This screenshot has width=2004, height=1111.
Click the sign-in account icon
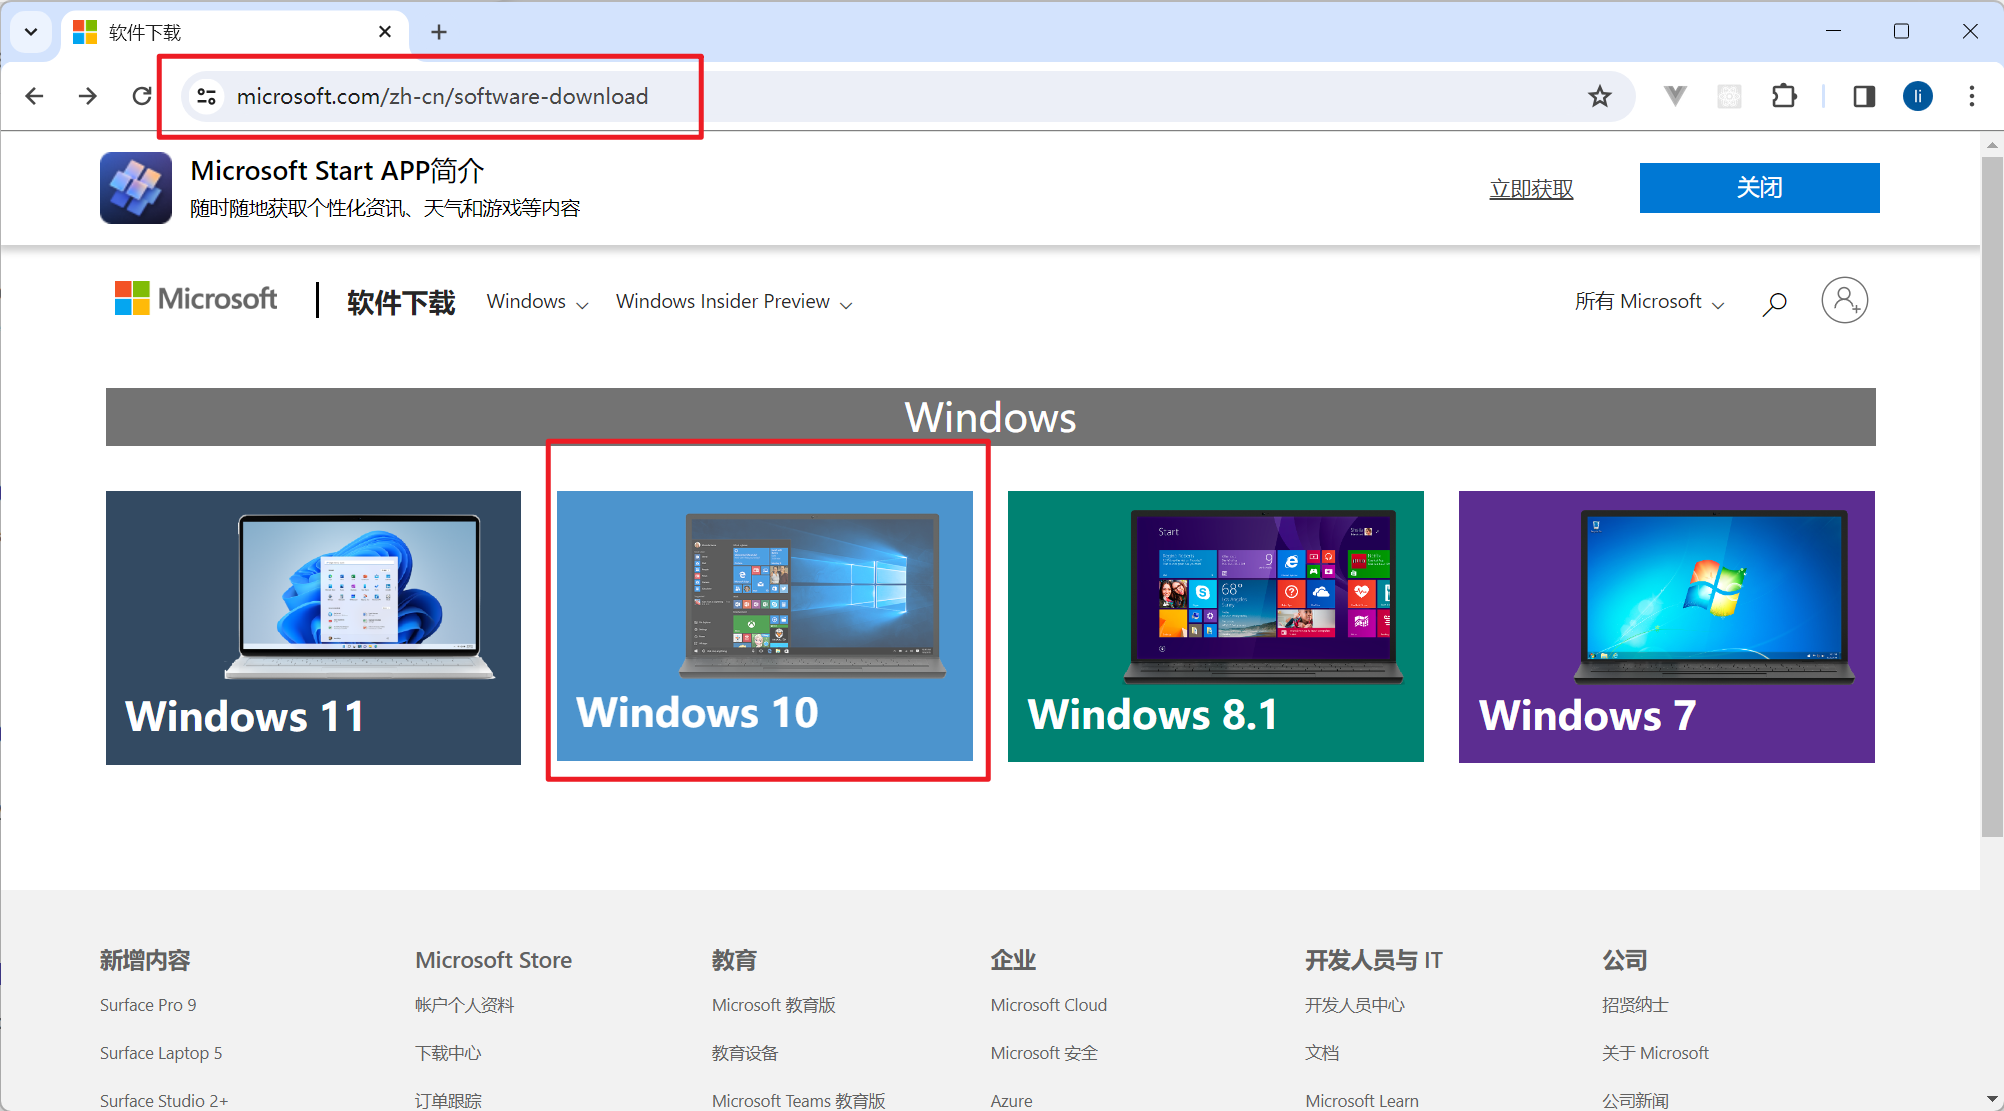(x=1845, y=300)
